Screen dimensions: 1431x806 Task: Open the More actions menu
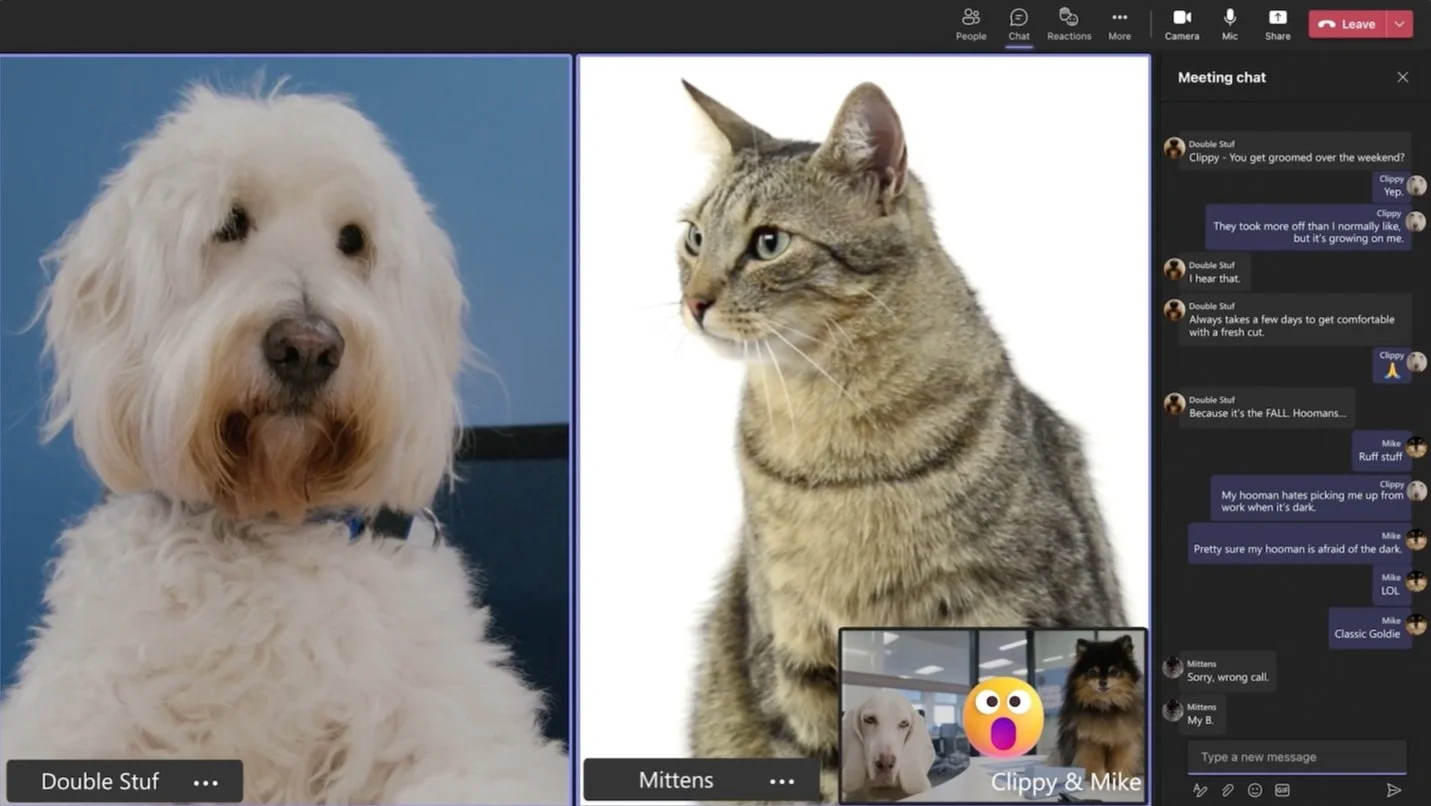point(1119,24)
